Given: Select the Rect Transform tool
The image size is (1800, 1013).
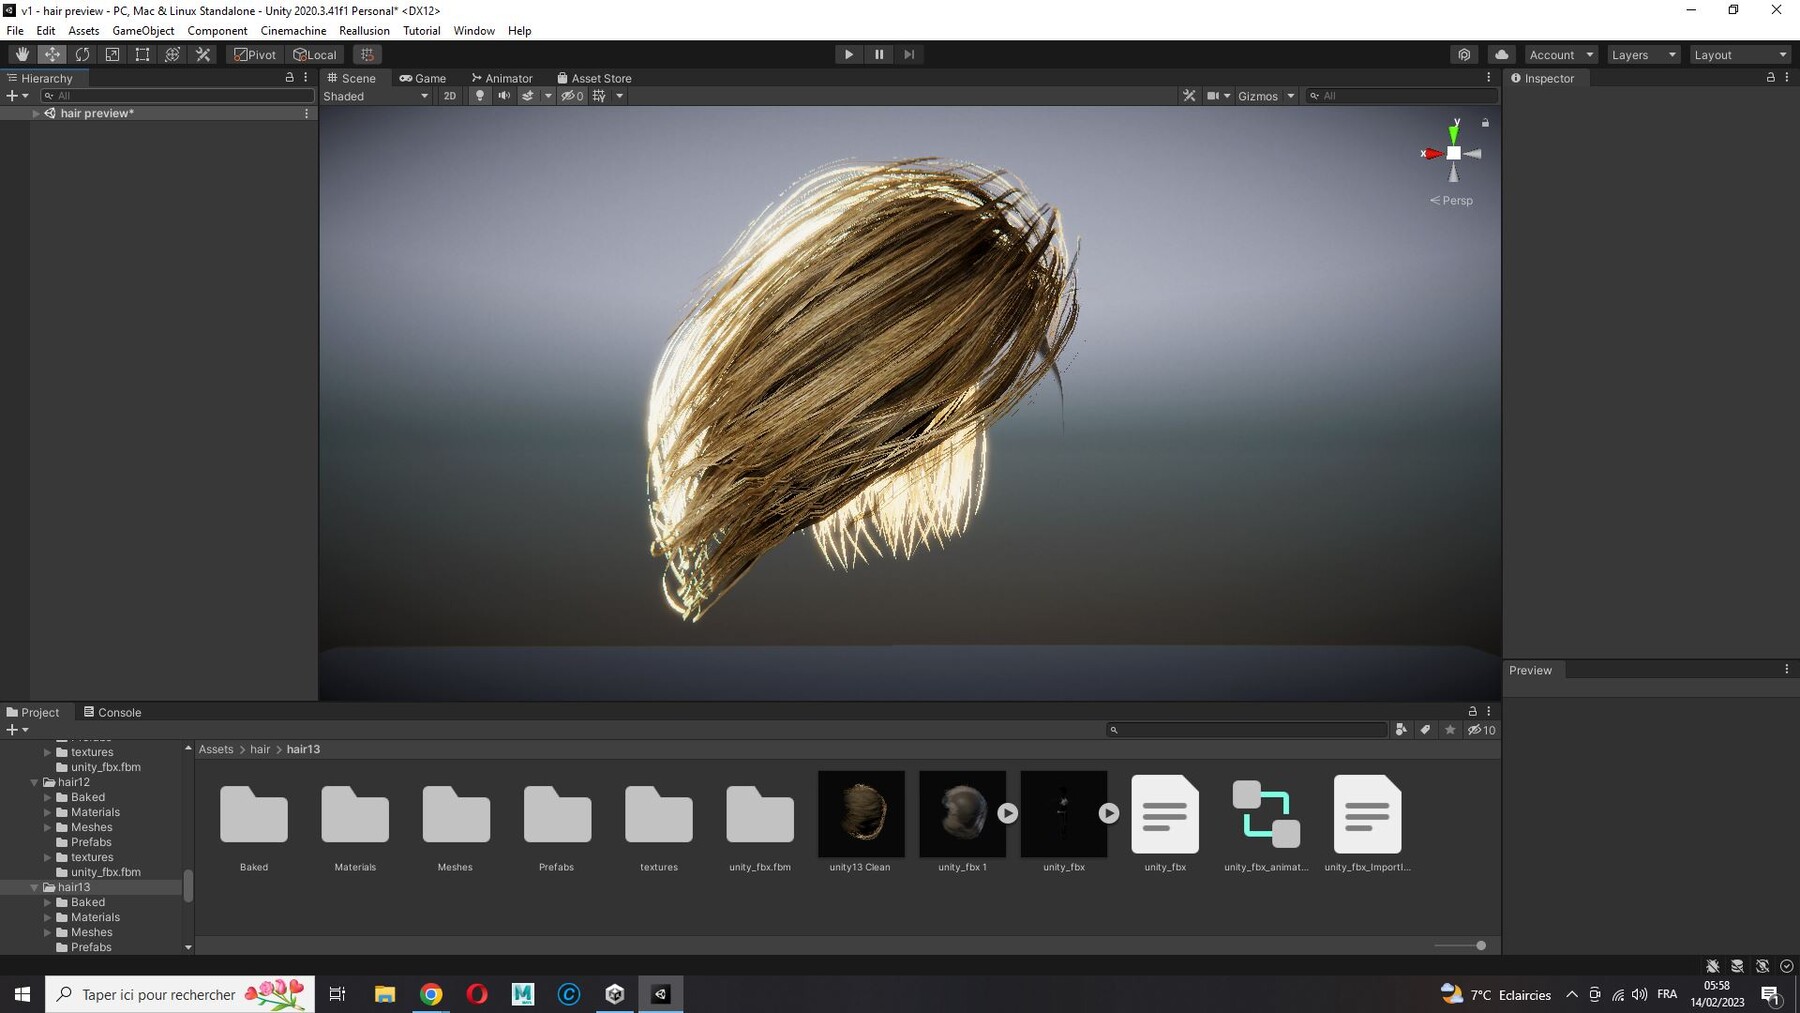Looking at the screenshot, I should click(x=142, y=55).
